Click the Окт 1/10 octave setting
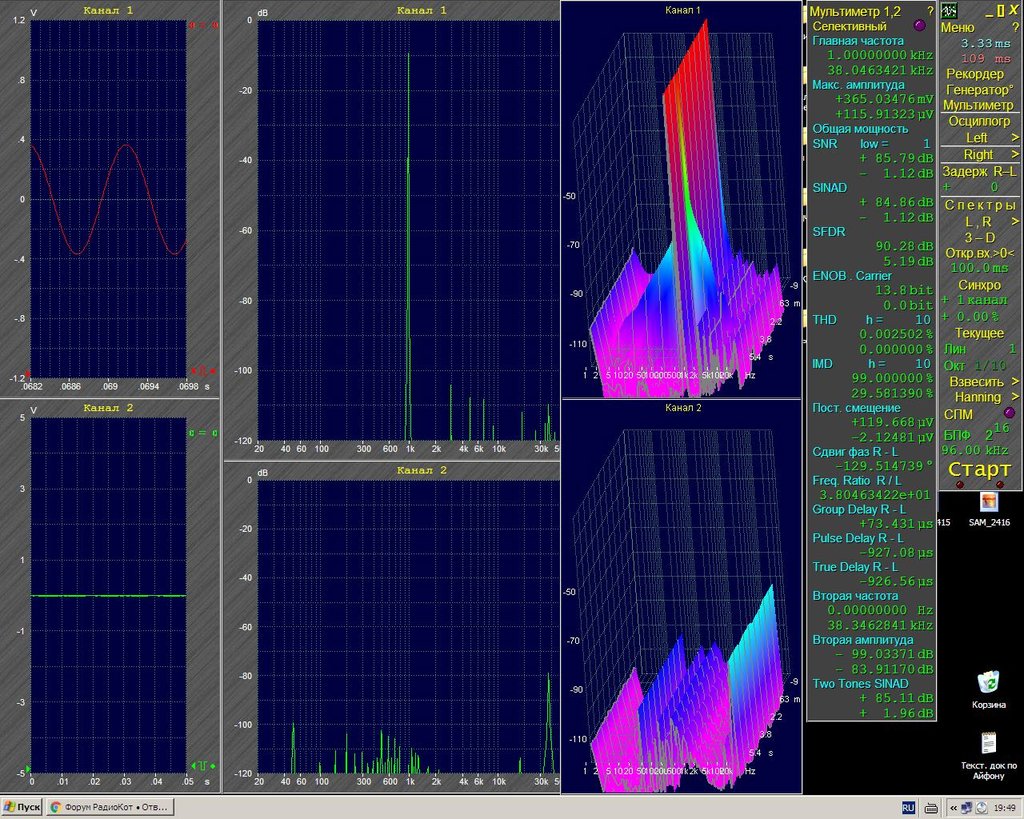The image size is (1024, 819). 975,366
